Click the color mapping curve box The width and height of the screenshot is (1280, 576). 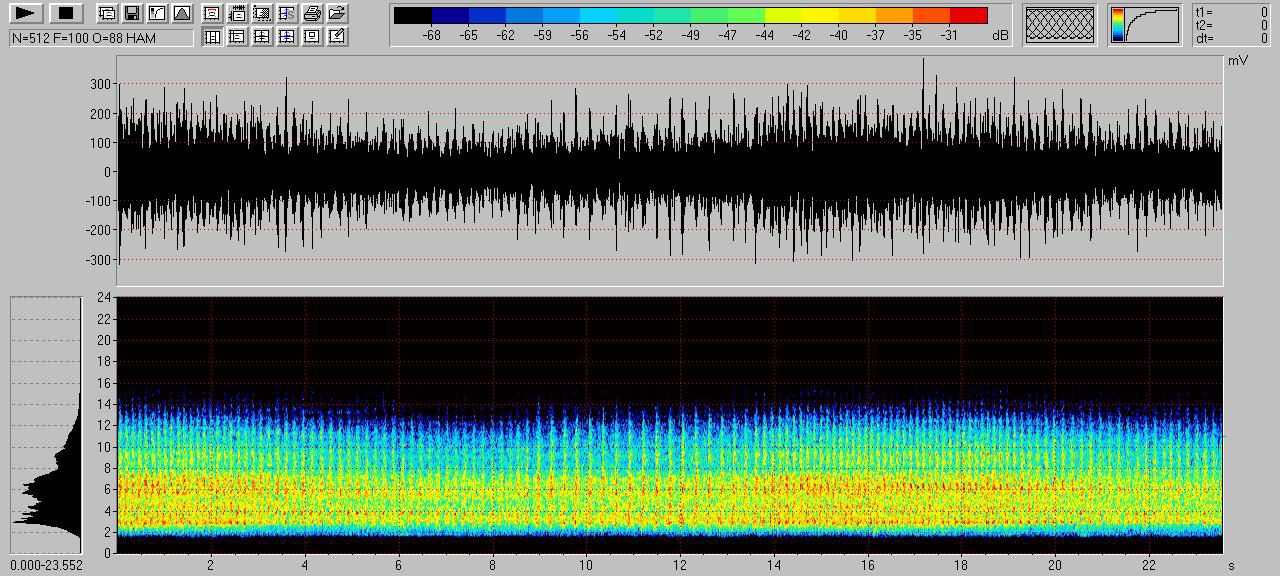pyautogui.click(x=1144, y=25)
